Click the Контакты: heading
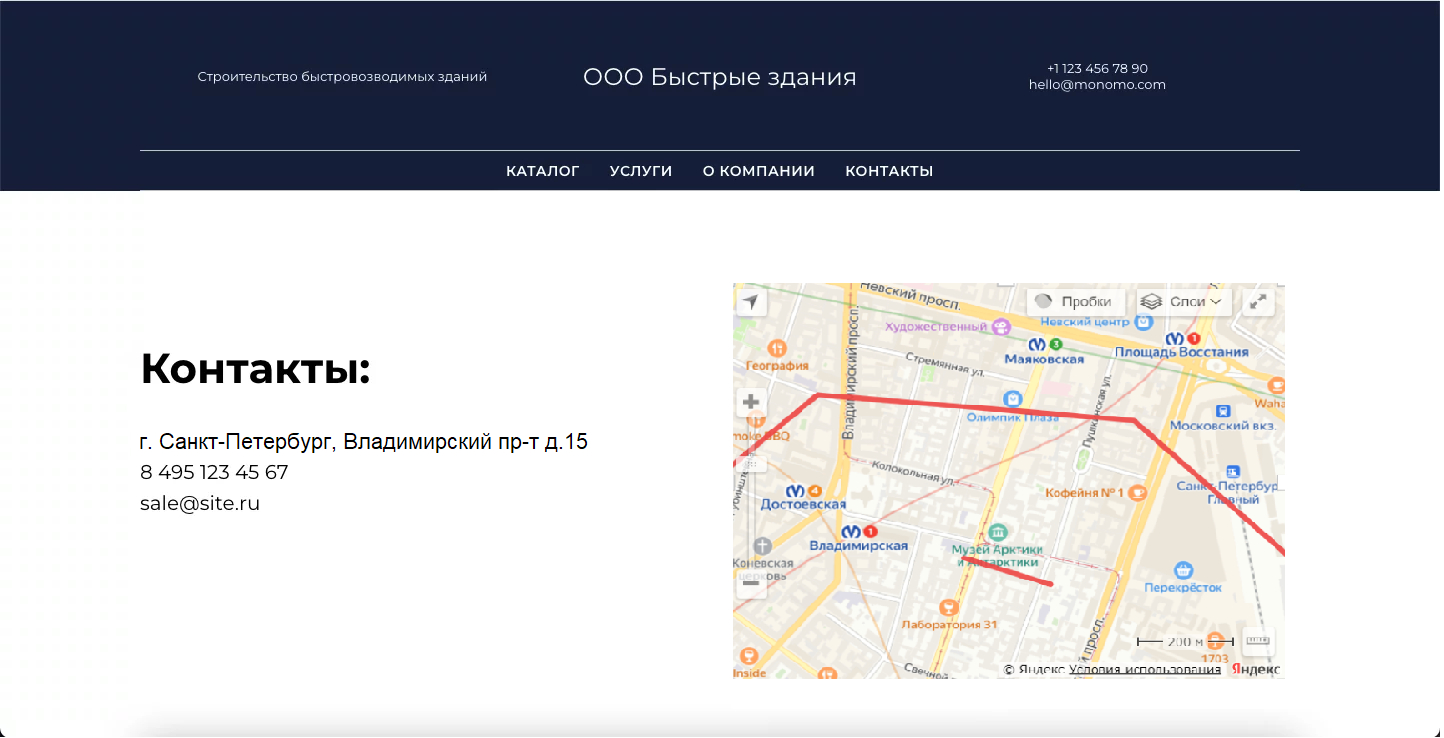 tap(256, 369)
